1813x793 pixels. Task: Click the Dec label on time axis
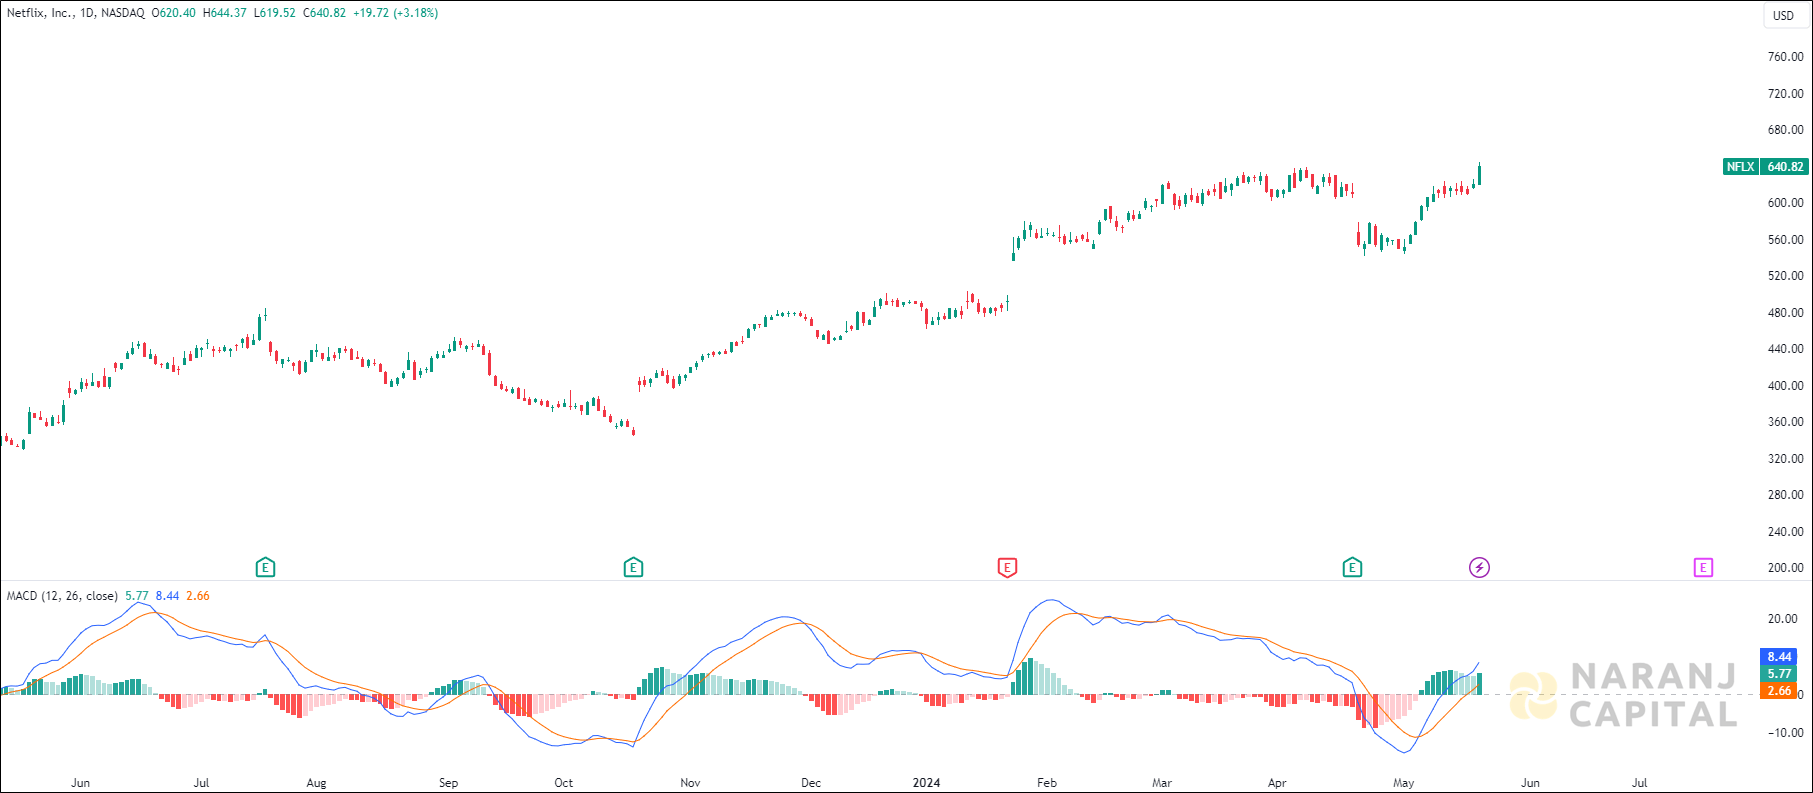(x=811, y=783)
